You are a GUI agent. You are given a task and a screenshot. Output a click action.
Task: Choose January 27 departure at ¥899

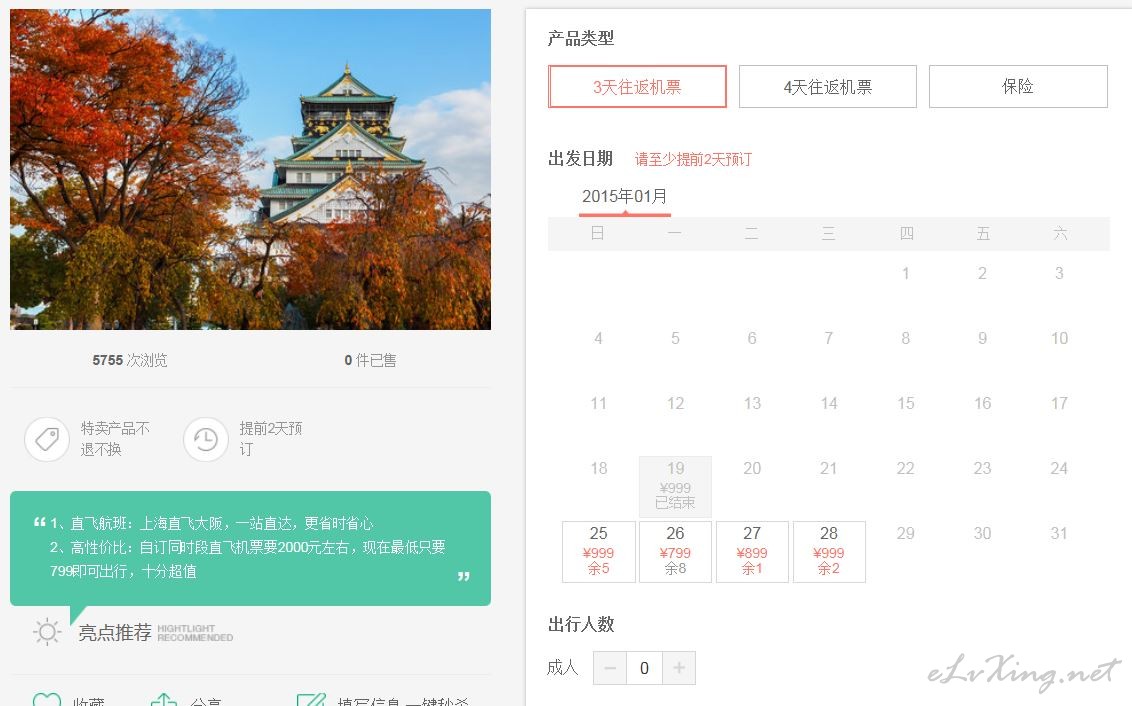pos(752,551)
